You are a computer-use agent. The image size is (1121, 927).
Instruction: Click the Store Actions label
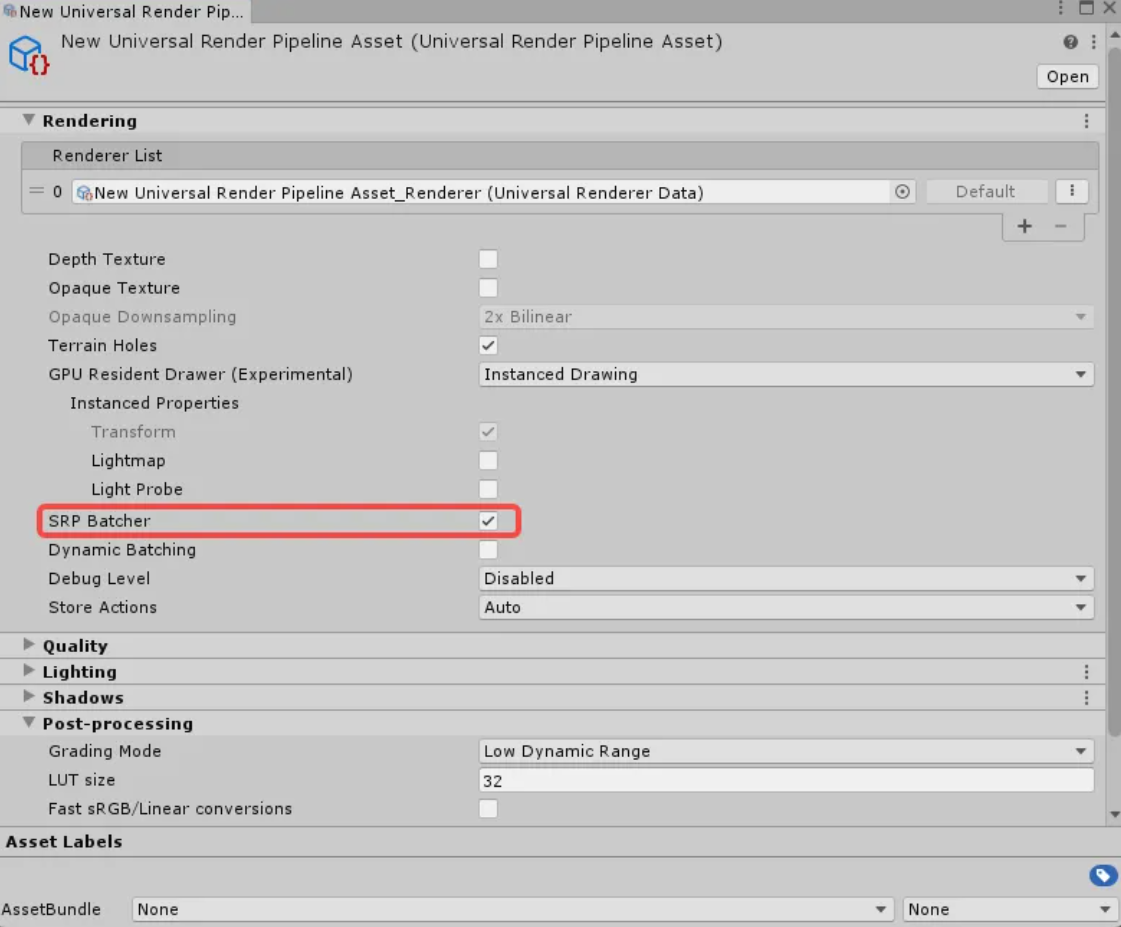pos(102,608)
